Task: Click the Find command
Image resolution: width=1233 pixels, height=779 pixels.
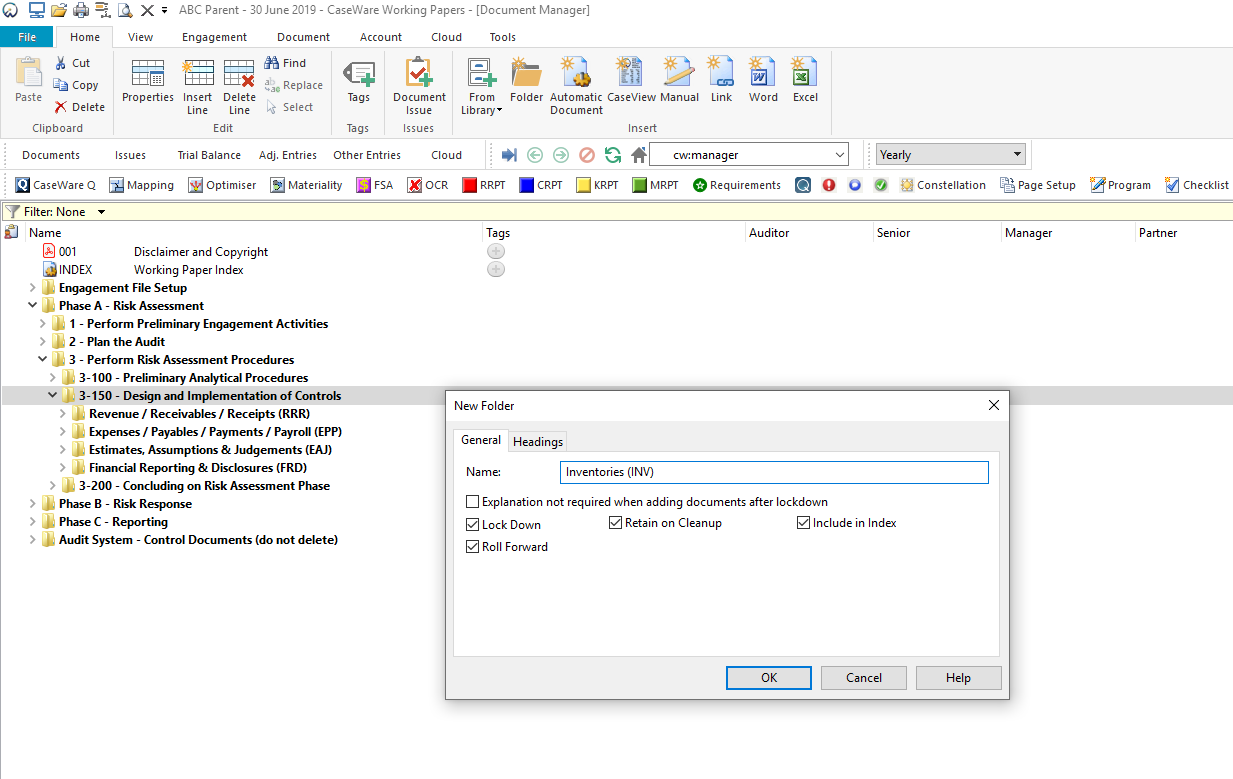Action: [286, 63]
